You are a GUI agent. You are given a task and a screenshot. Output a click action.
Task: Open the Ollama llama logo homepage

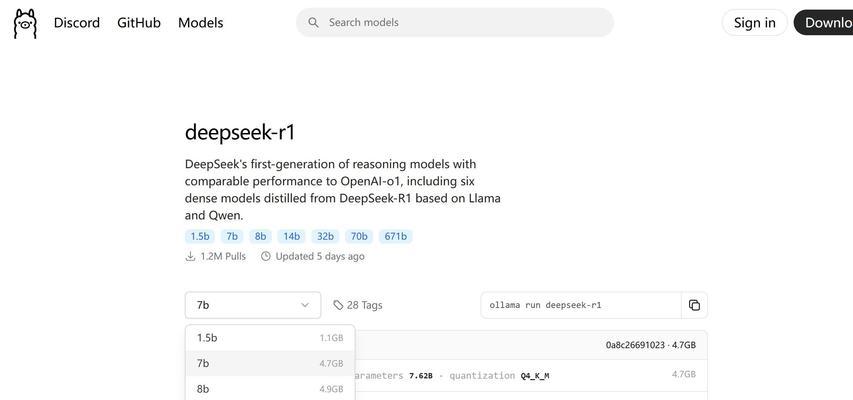coord(25,23)
